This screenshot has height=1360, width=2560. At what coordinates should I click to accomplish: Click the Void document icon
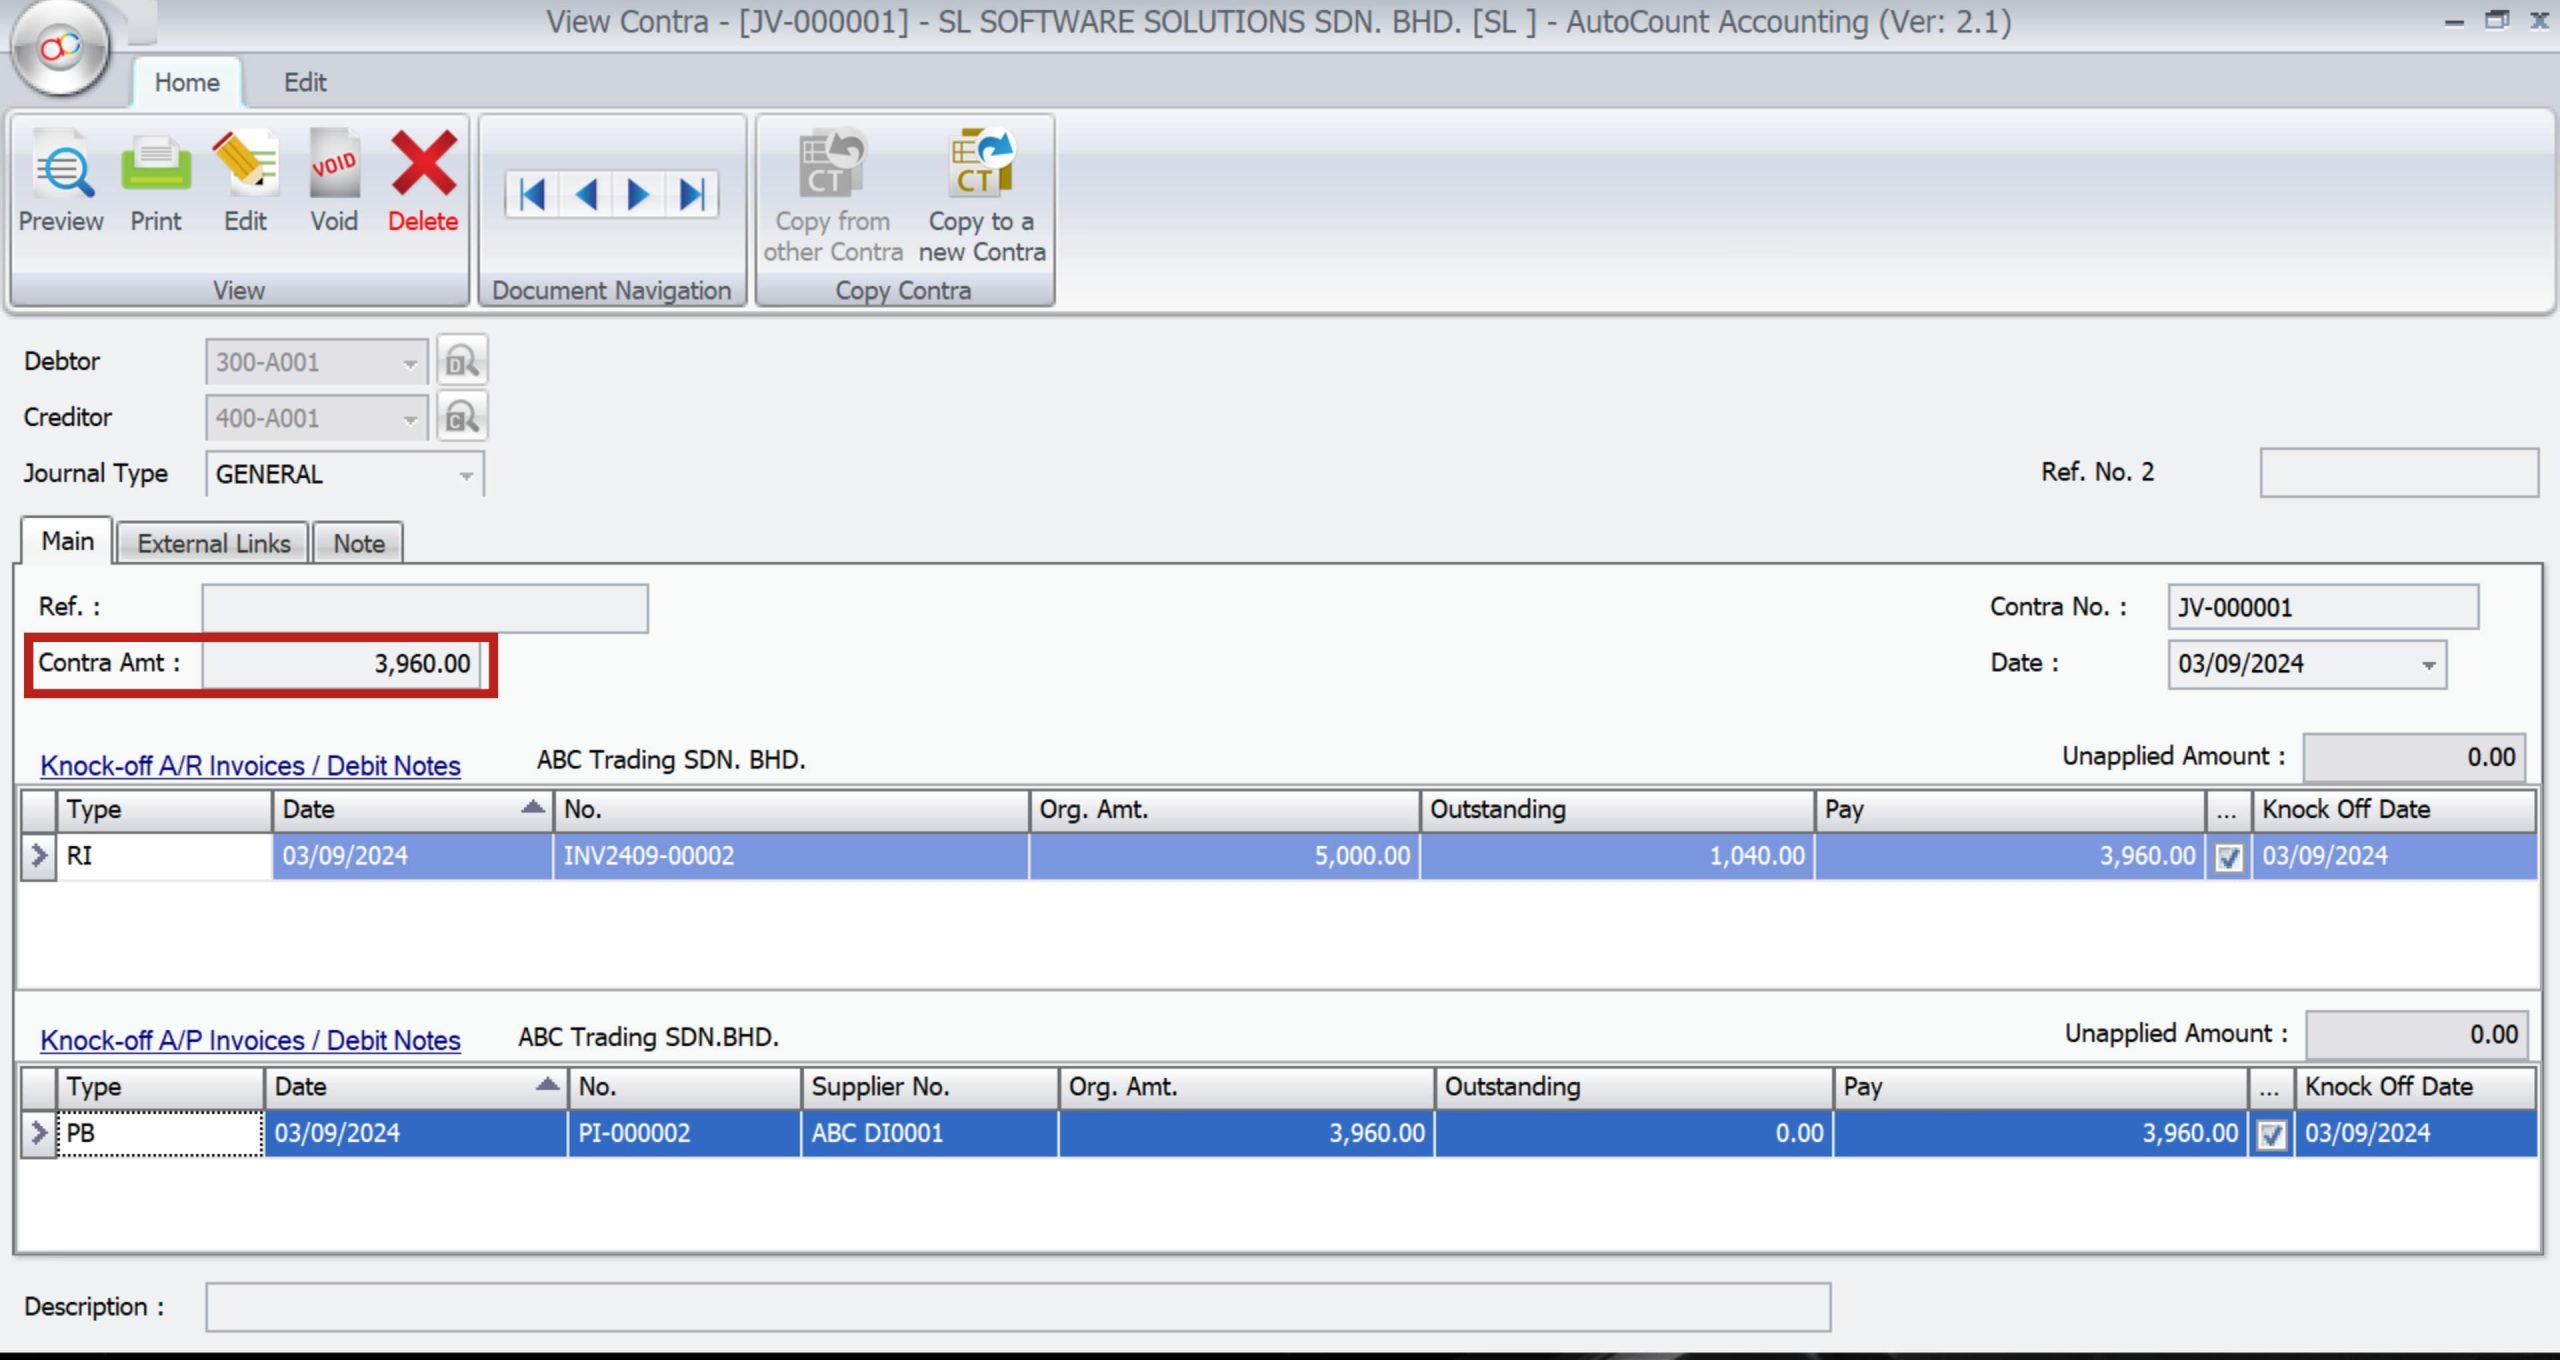coord(334,166)
